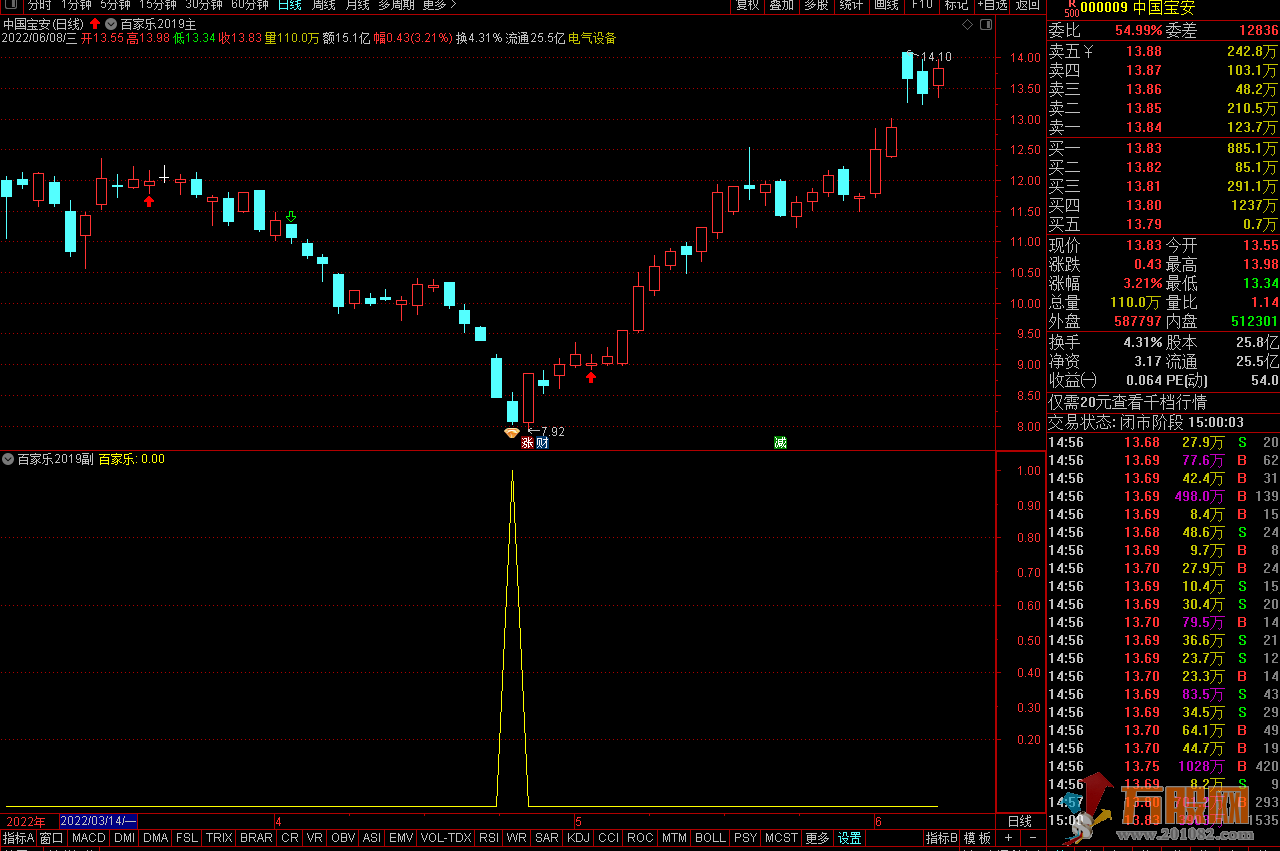Click the 14:56 trade row with 498.0万
This screenshot has height=851, width=1280.
pyautogui.click(x=1163, y=496)
